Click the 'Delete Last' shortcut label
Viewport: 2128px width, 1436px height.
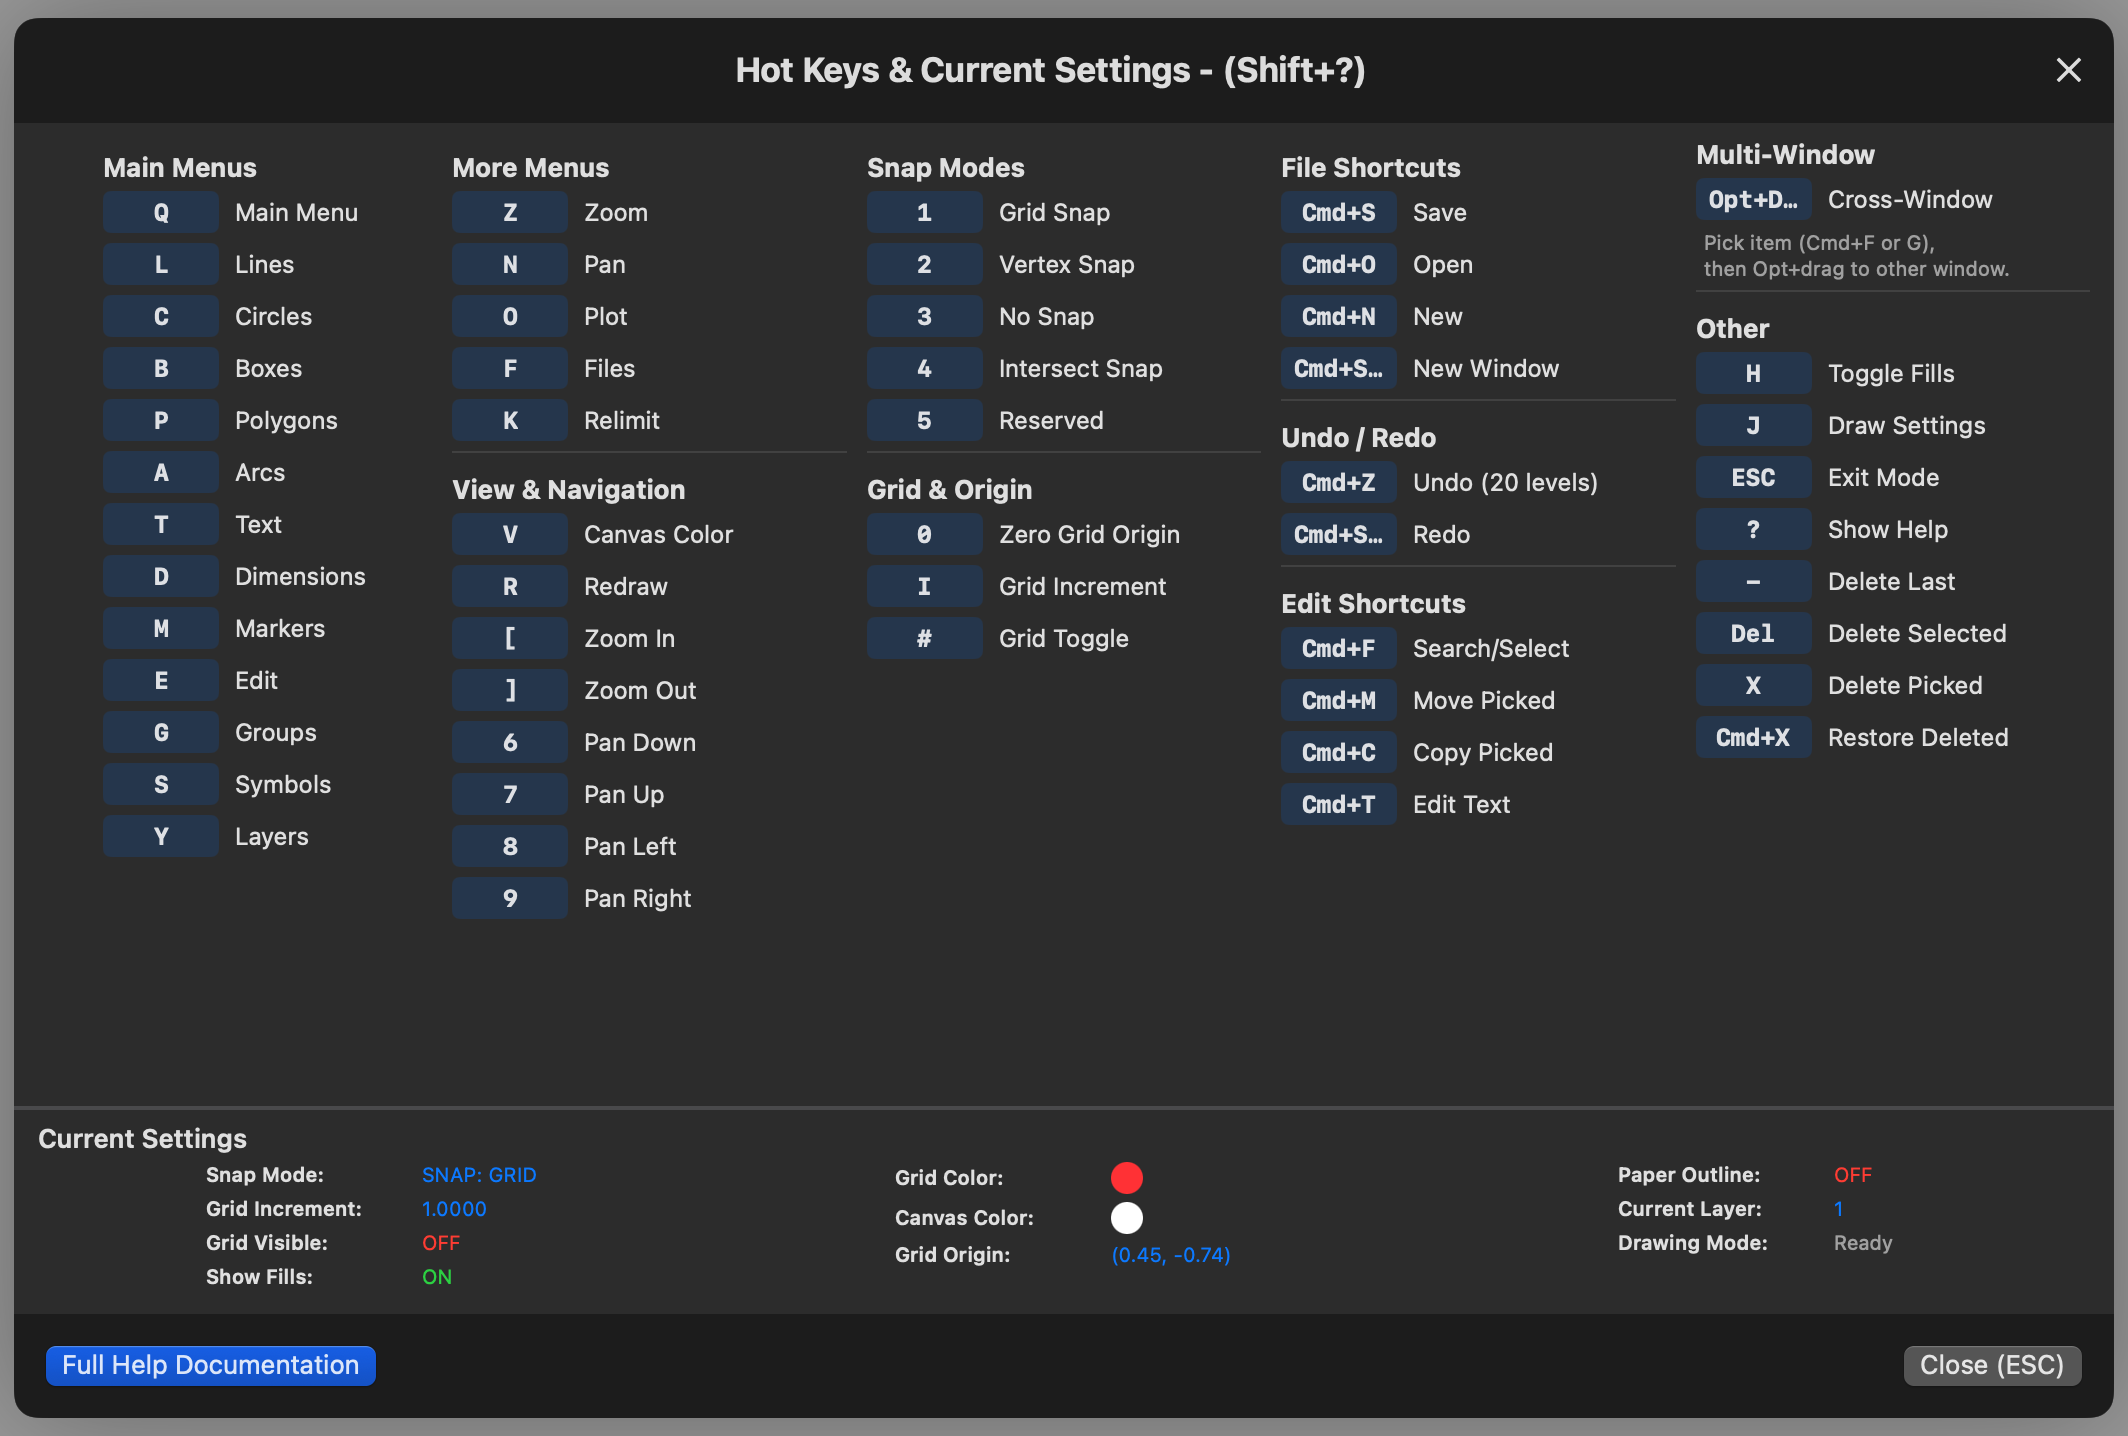tap(1891, 581)
